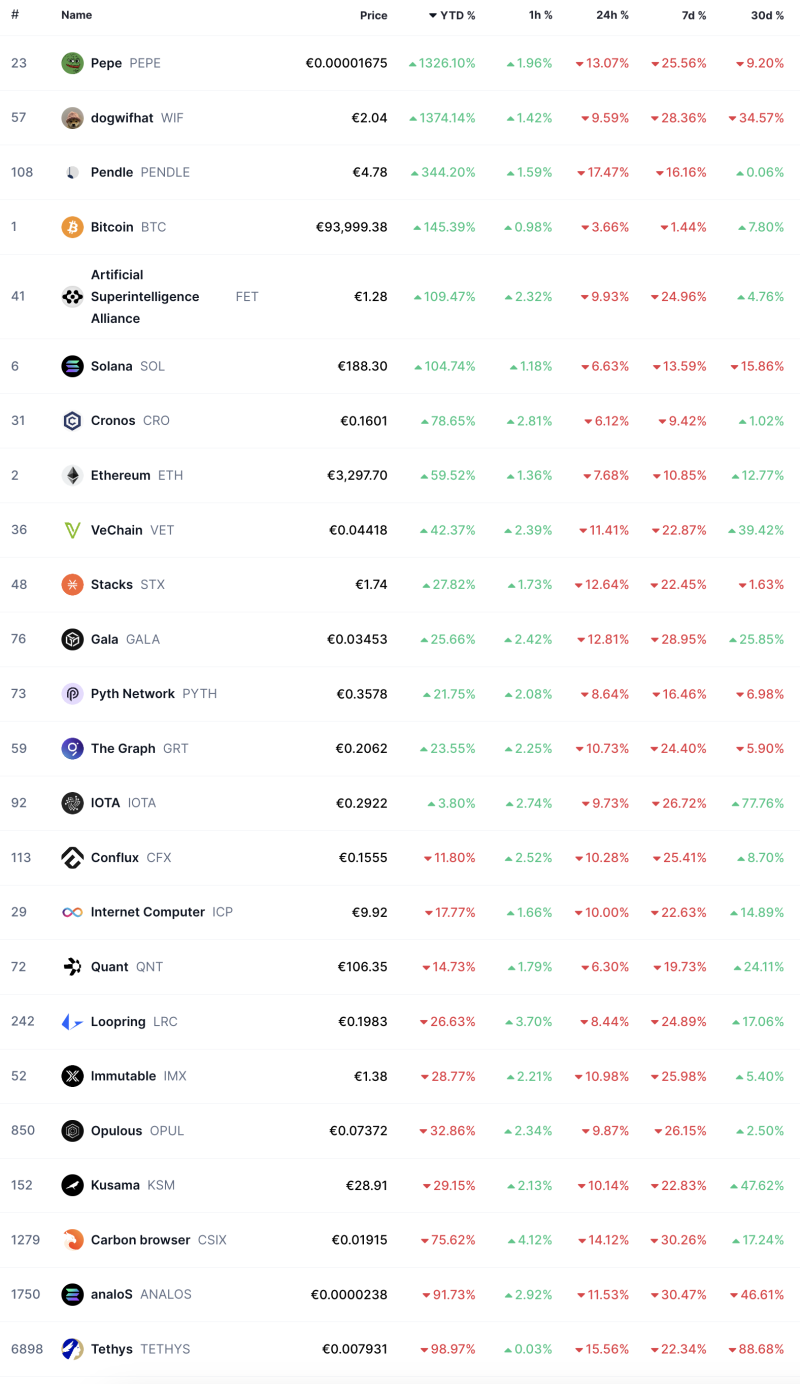
Task: Open the Artificial Superintelligence Alliance link
Action: click(x=145, y=297)
